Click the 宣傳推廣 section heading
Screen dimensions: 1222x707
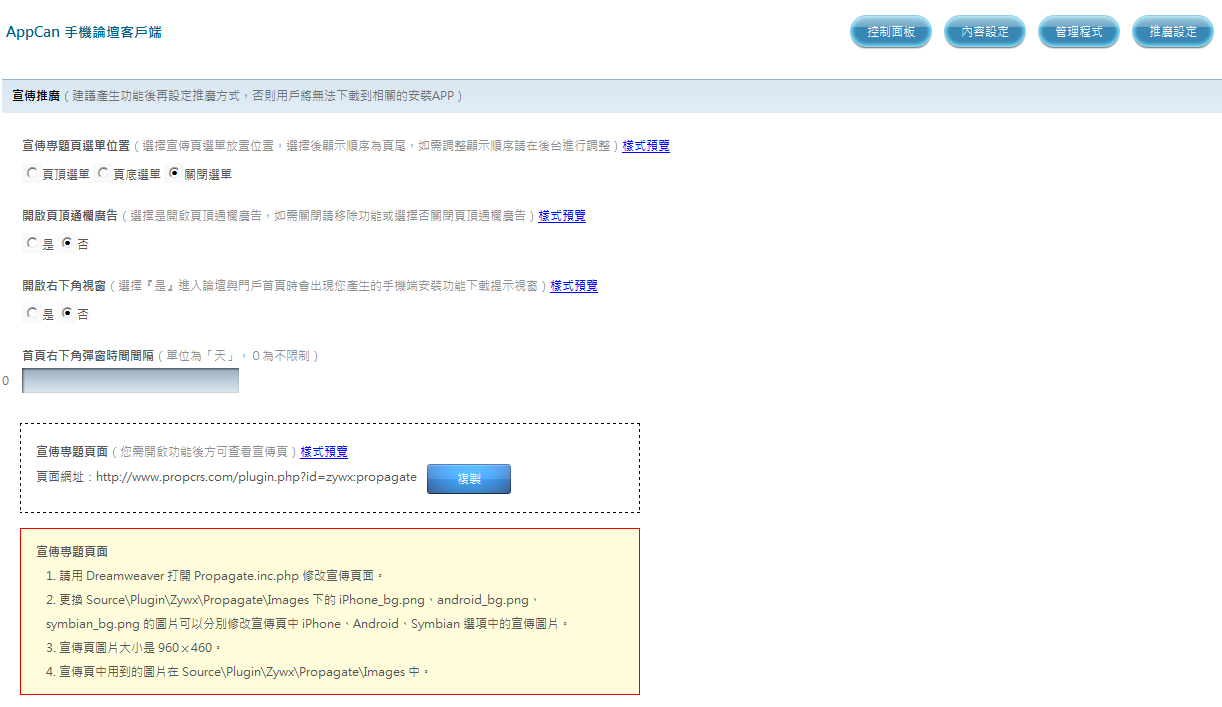coord(35,96)
